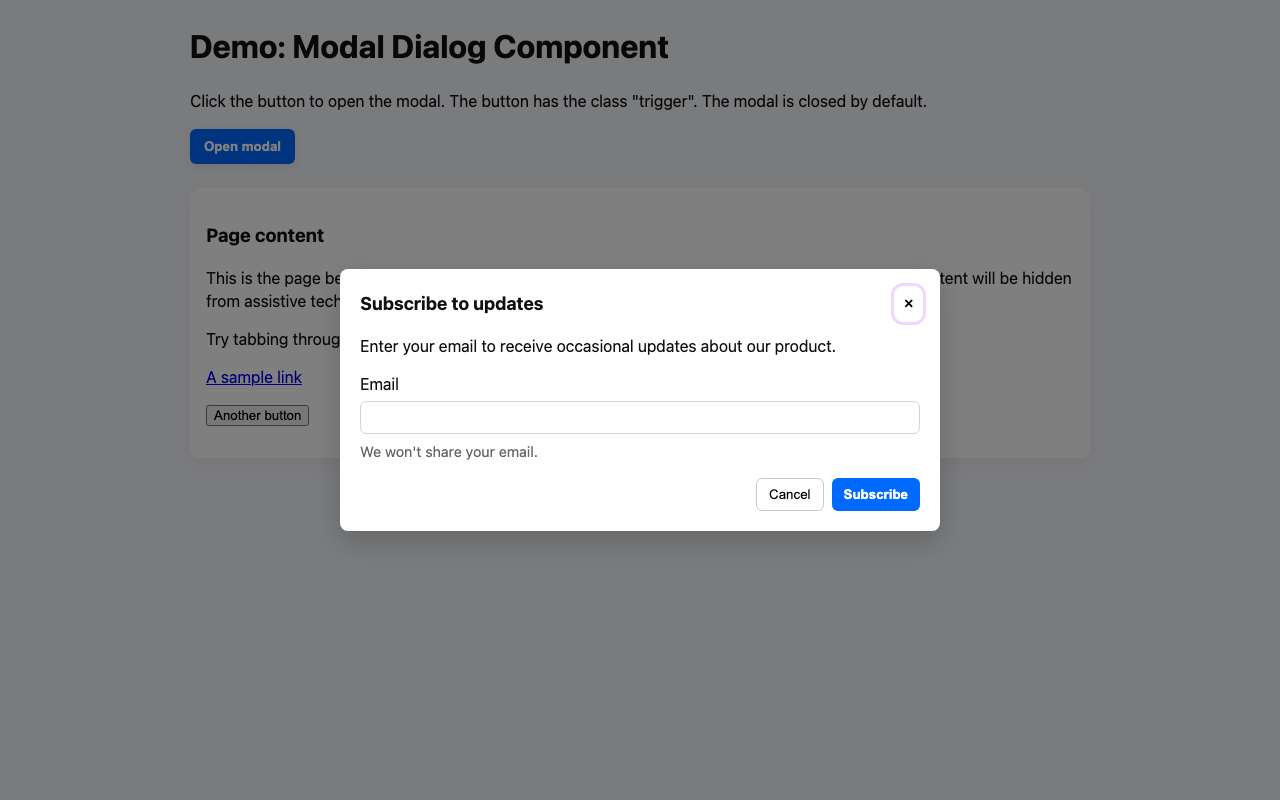Open the modal with the Open modal button

(242, 146)
